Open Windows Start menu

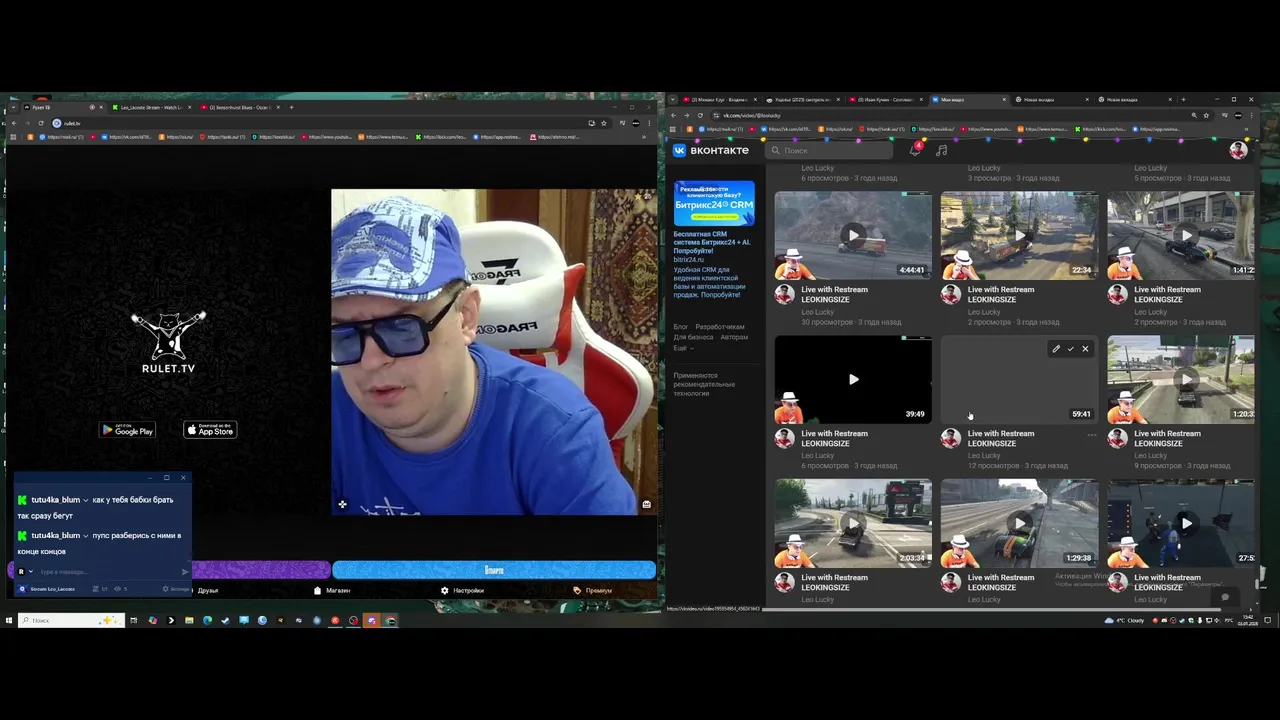[9, 620]
